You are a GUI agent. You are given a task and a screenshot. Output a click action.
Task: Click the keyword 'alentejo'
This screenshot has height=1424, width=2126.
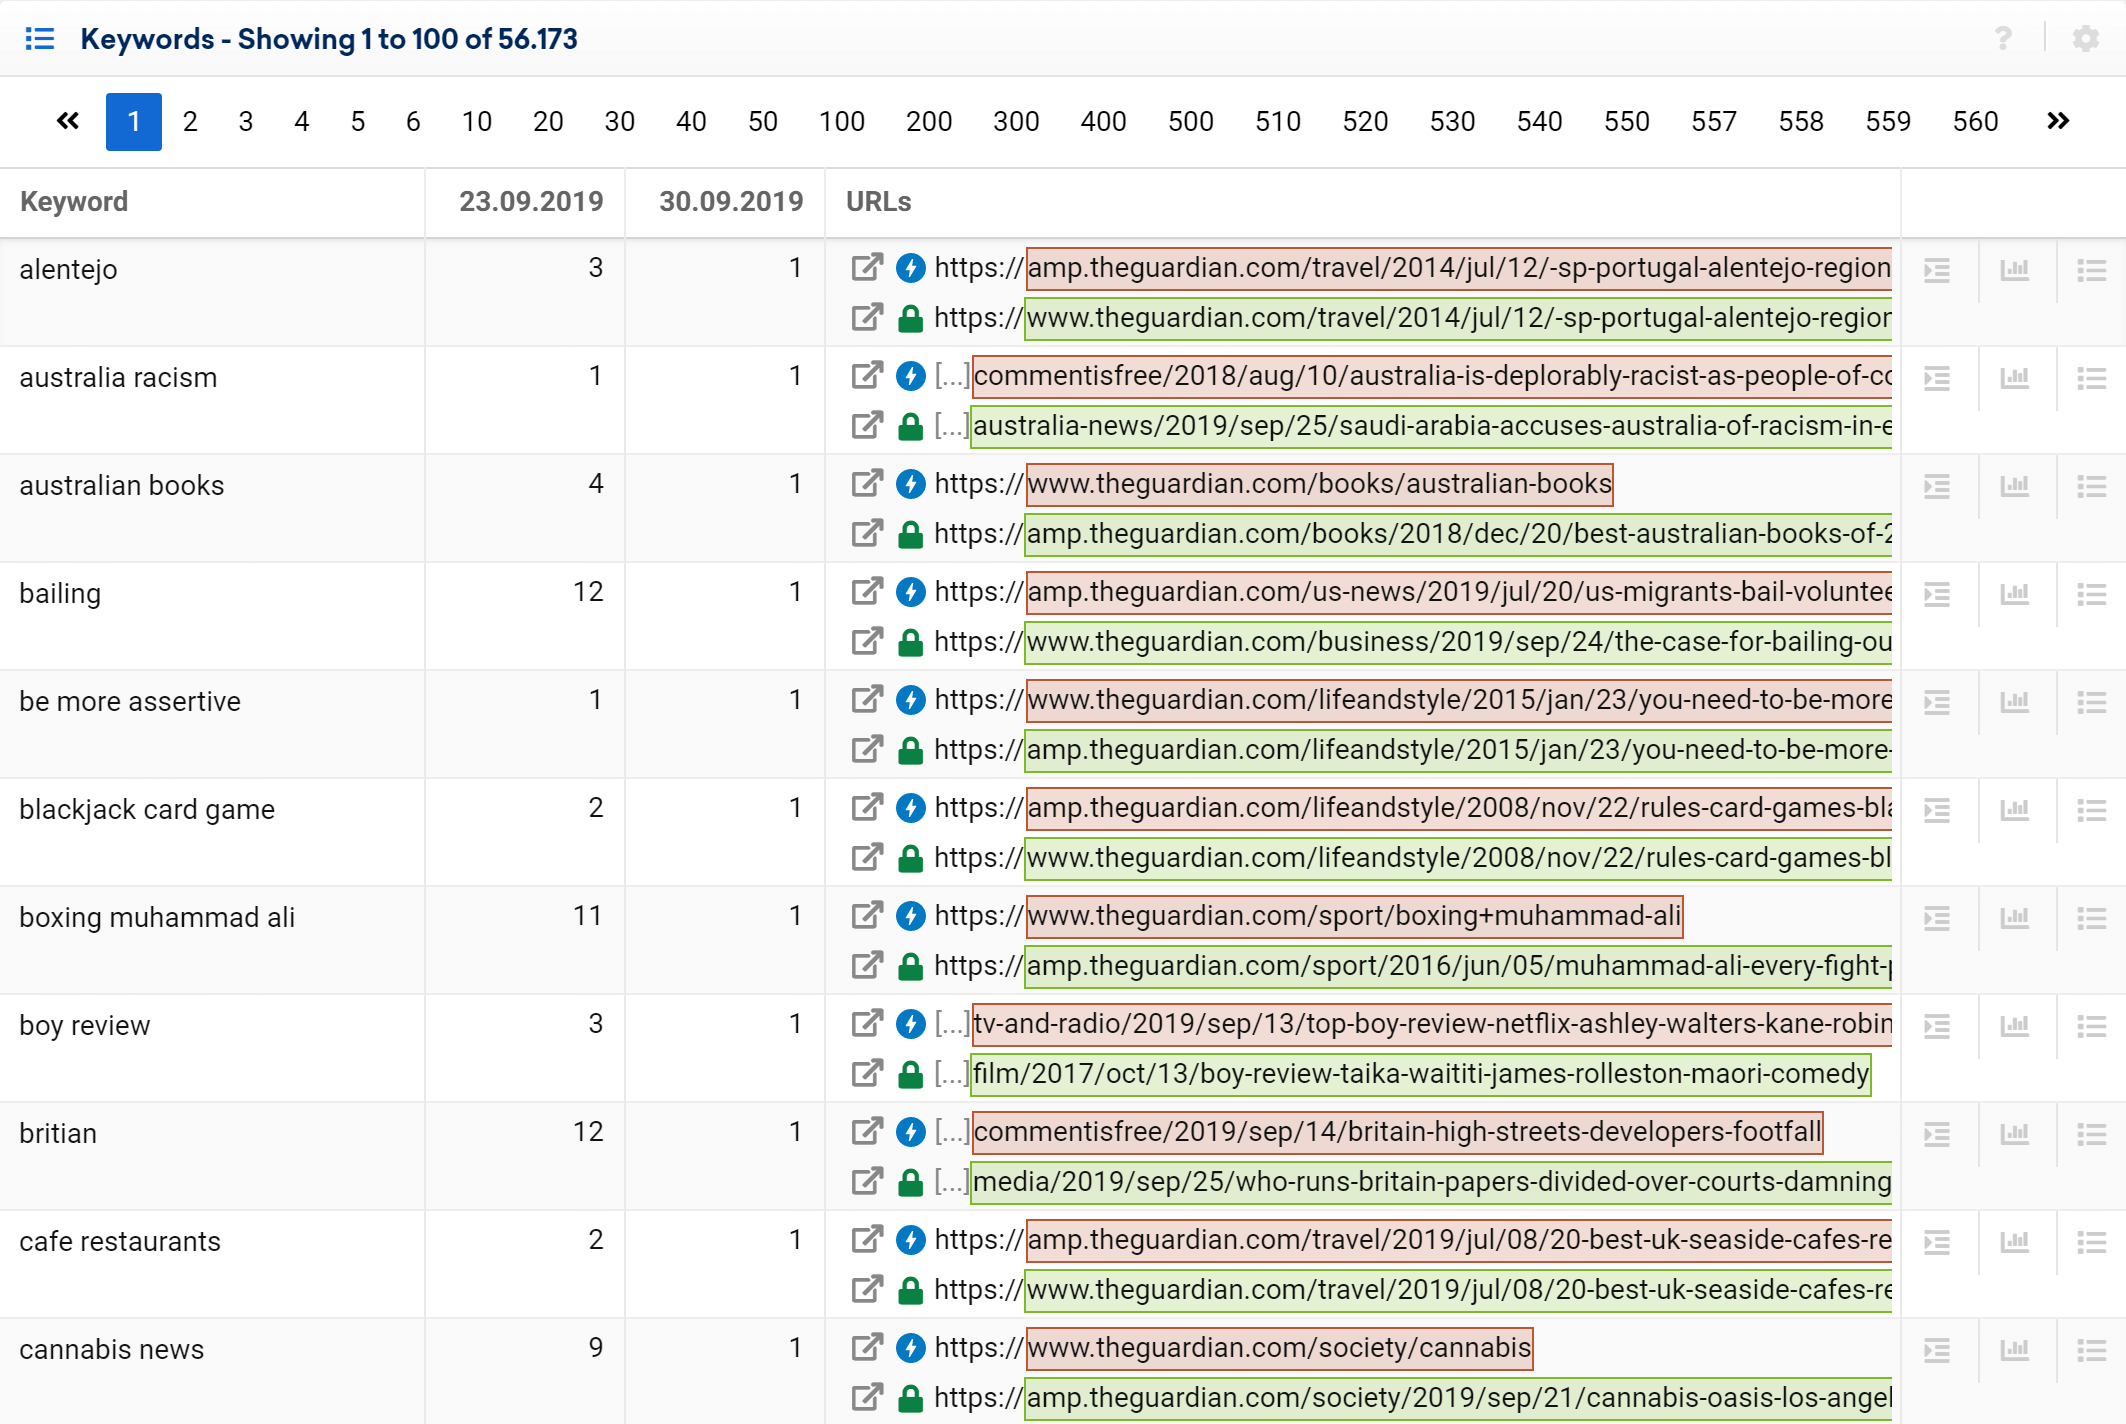68,270
